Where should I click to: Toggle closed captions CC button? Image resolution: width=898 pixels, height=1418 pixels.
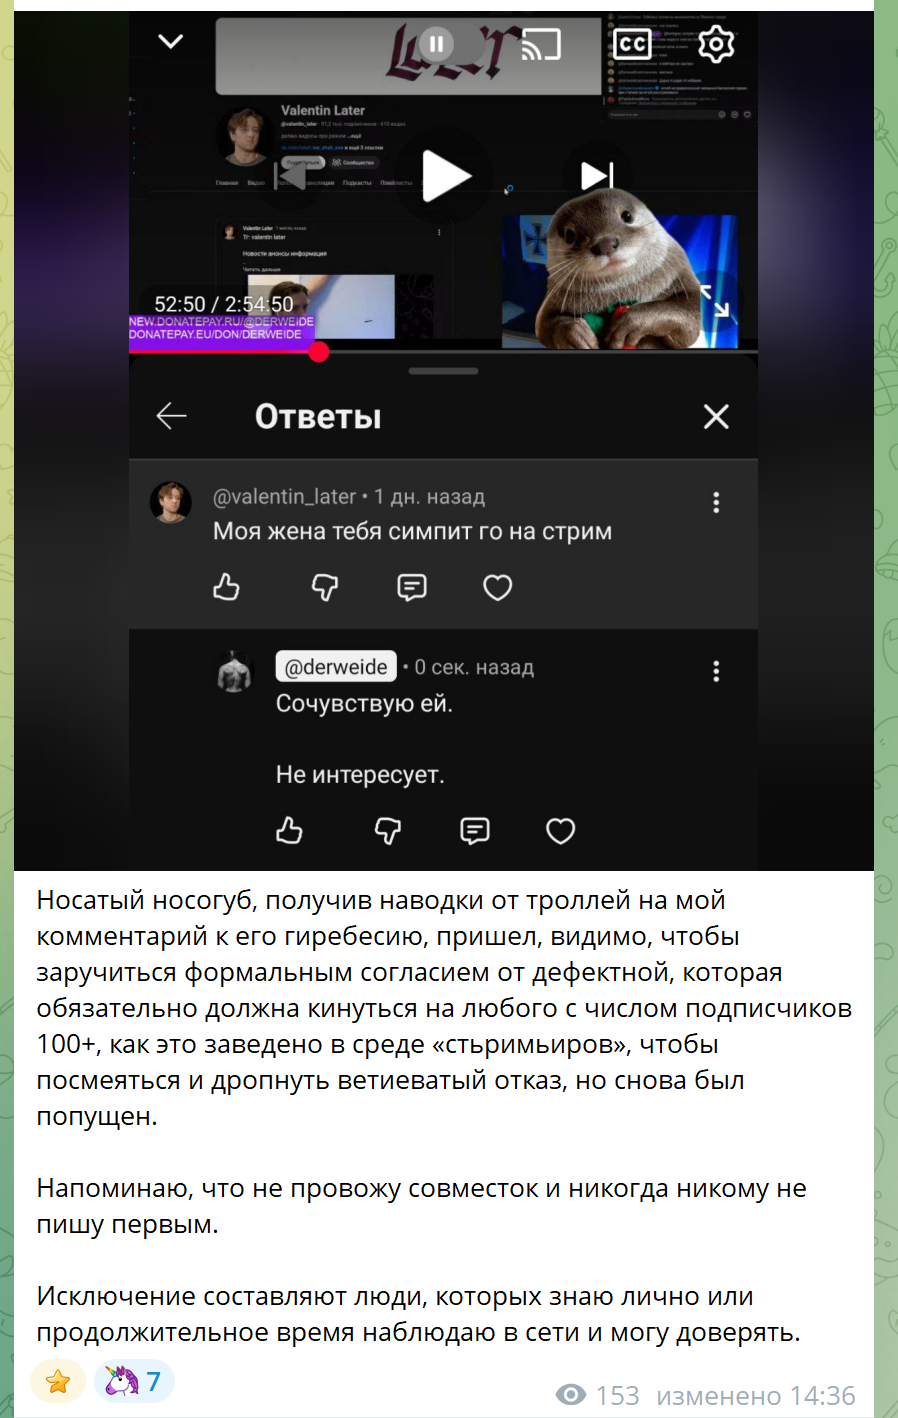[x=631, y=44]
